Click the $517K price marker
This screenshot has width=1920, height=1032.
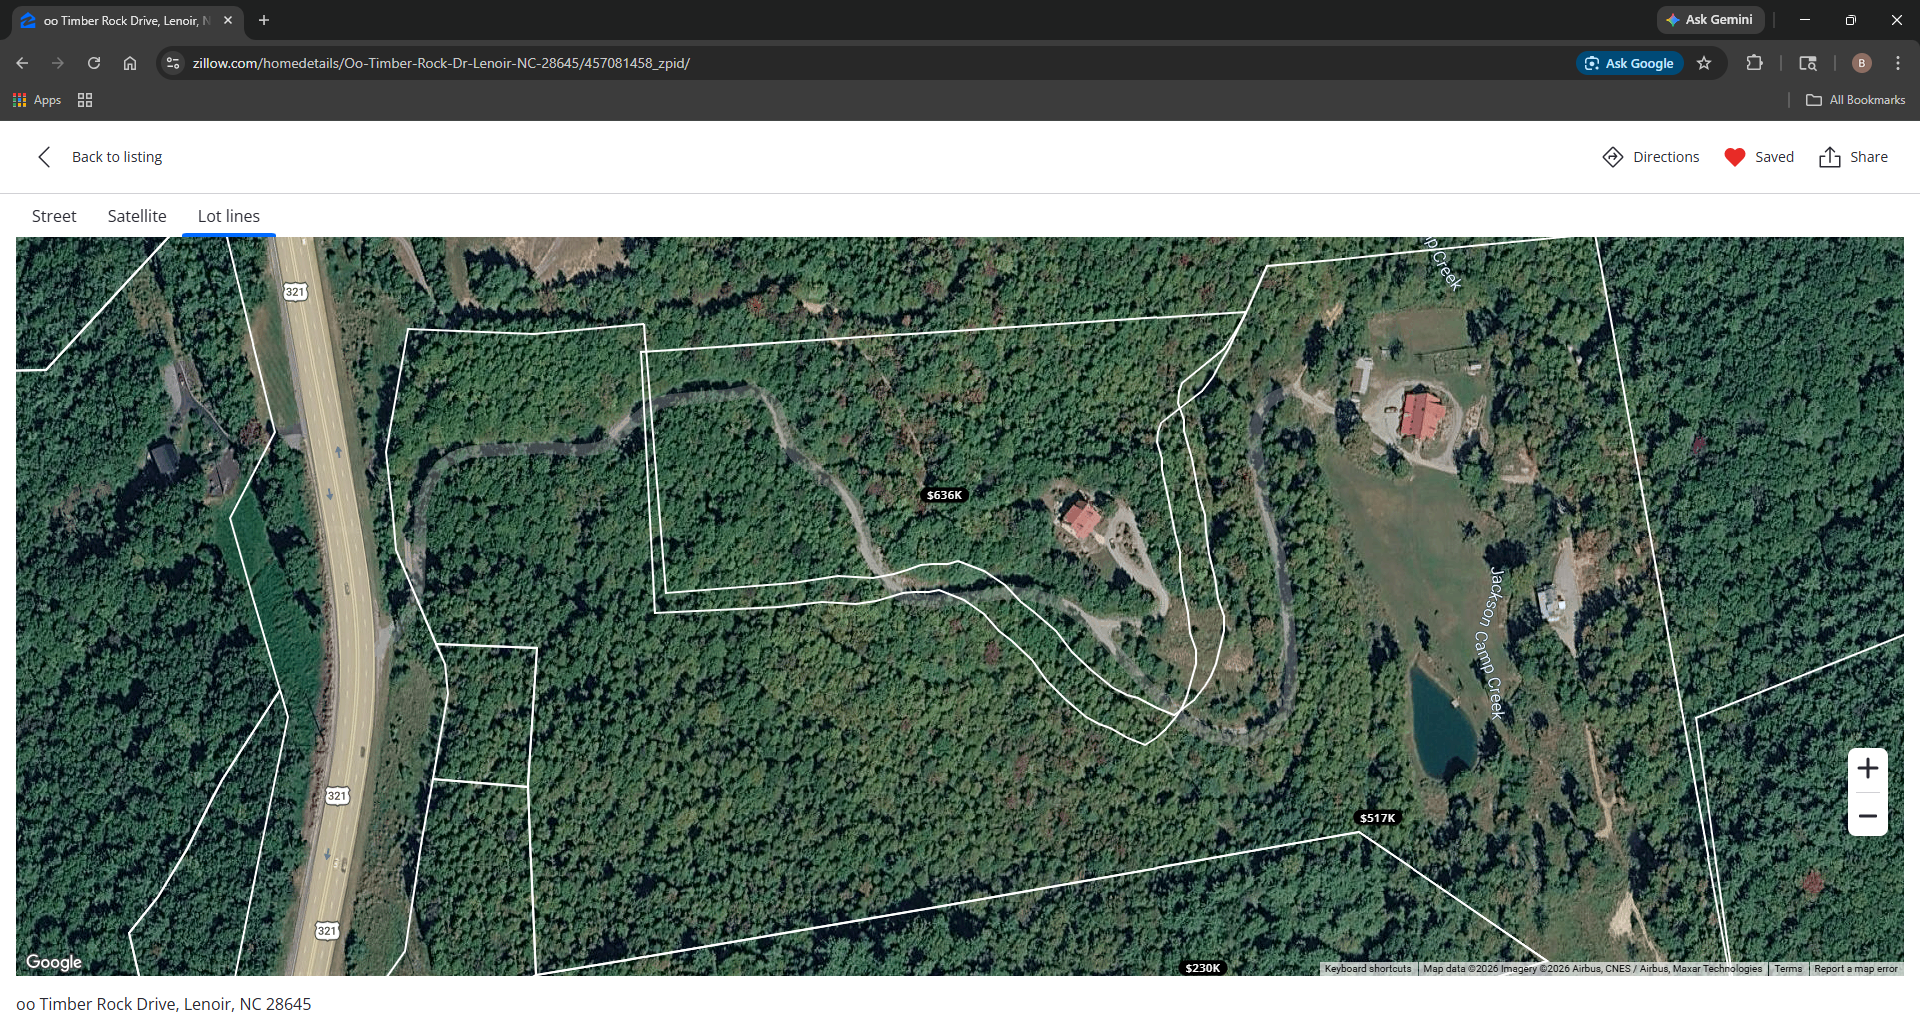1377,818
